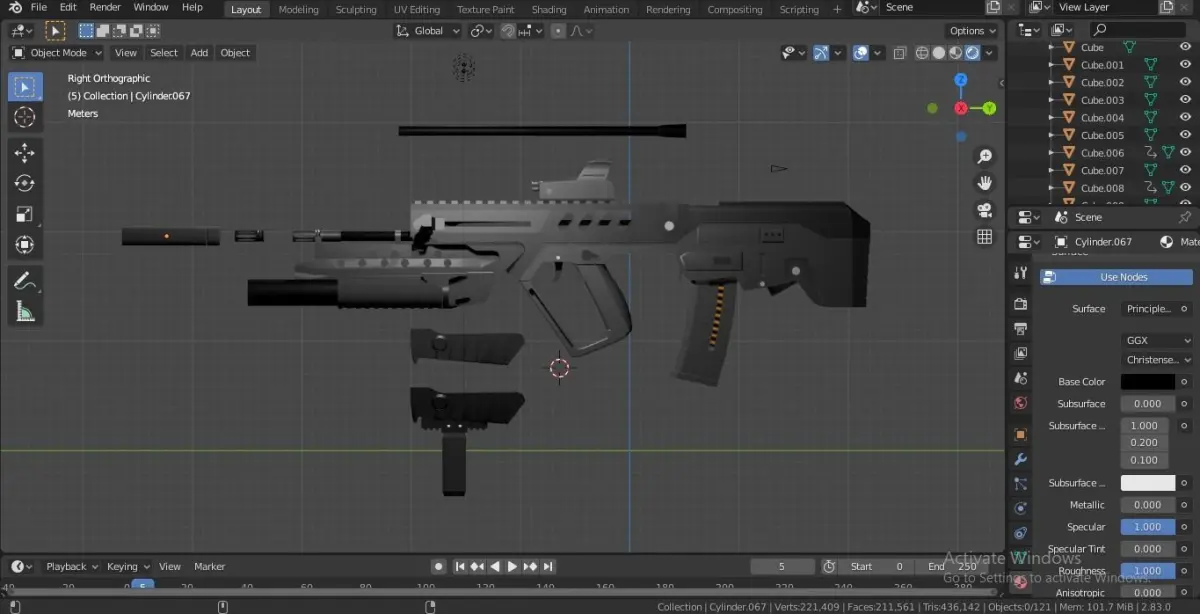Viewport: 1200px width, 614px height.
Task: Hide Cube.001 with its eye icon
Action: (x=1185, y=65)
